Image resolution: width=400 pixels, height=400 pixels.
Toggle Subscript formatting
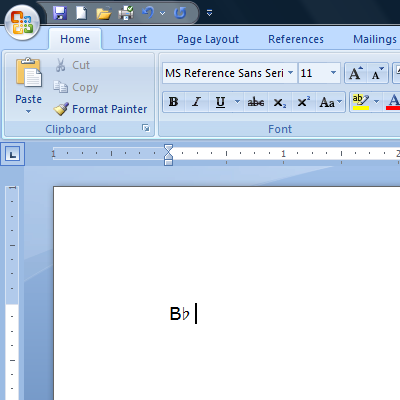coord(279,103)
